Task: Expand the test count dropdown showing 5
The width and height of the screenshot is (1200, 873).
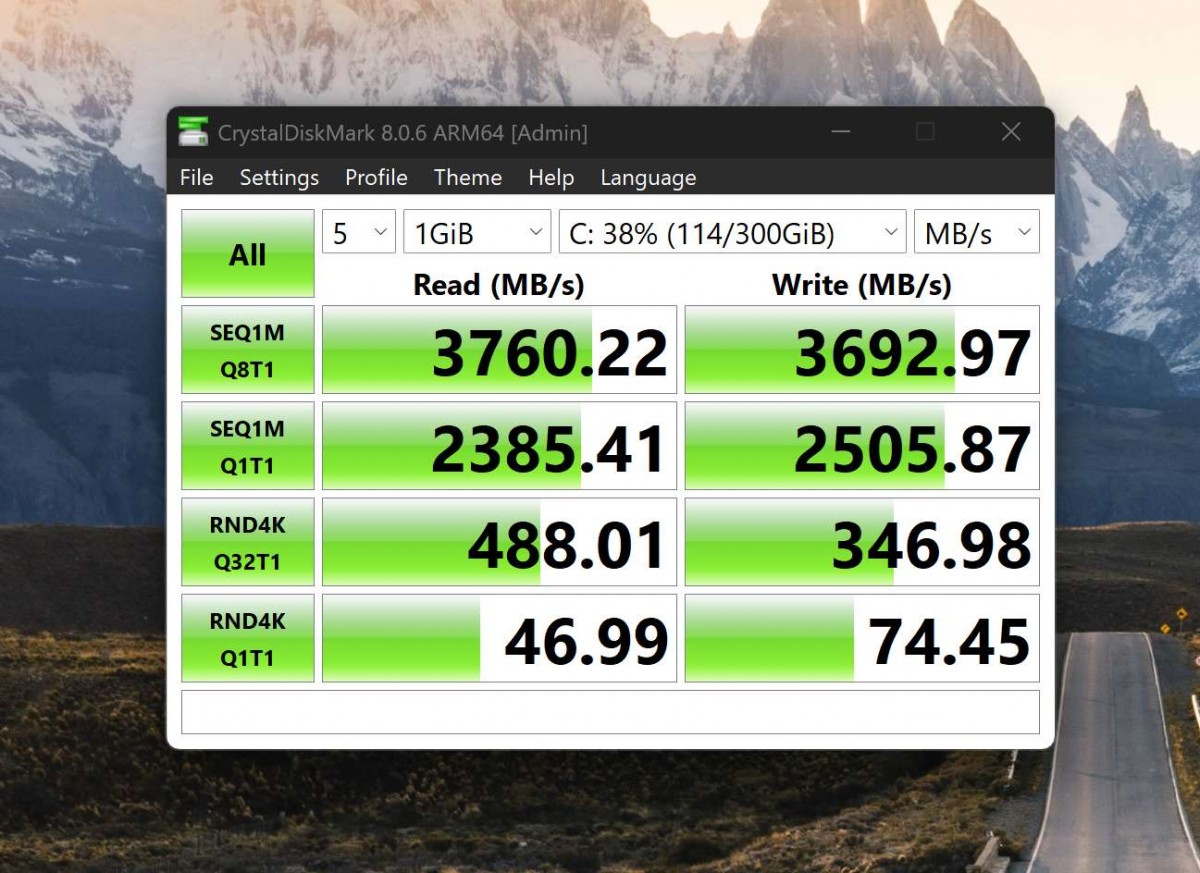Action: tap(359, 233)
